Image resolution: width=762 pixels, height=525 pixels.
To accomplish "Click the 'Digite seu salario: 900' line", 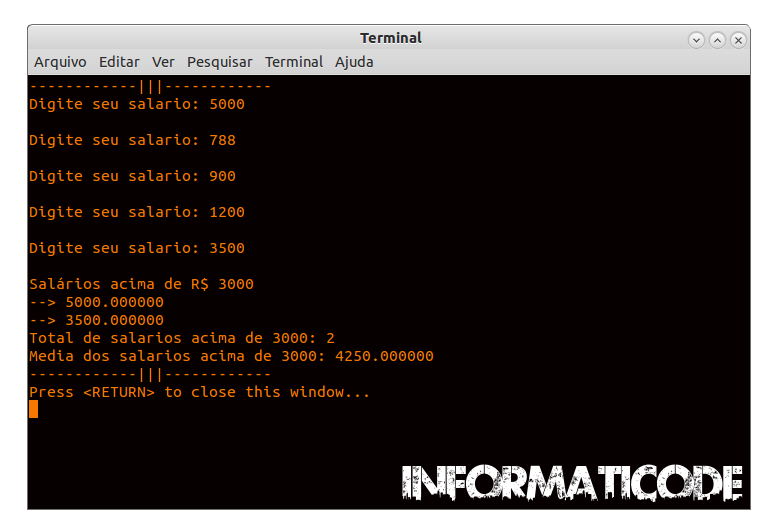I will pos(133,176).
